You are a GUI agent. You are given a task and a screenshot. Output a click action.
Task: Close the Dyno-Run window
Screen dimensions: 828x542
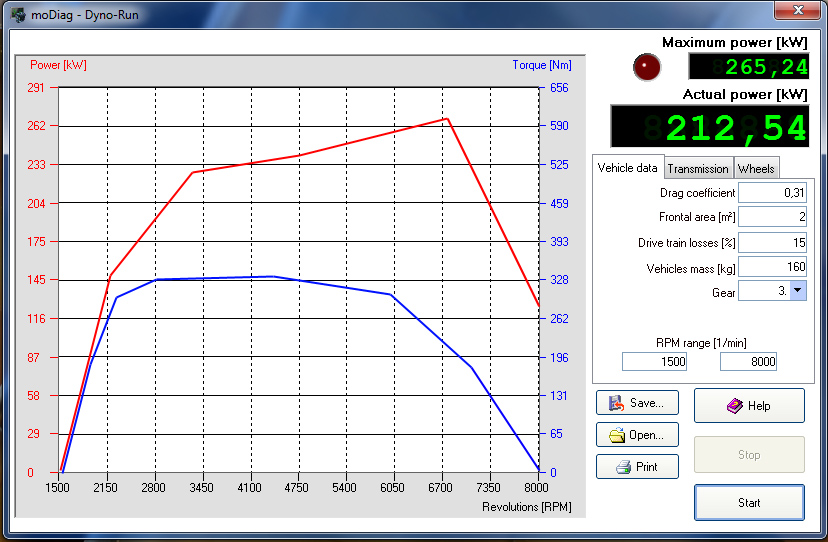coord(798,11)
